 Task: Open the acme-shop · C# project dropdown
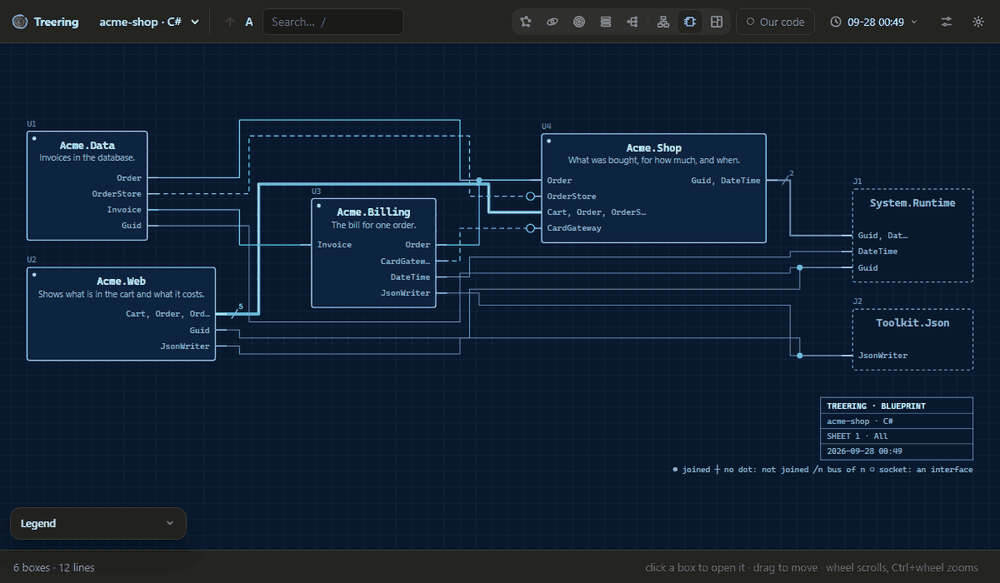[x=149, y=22]
